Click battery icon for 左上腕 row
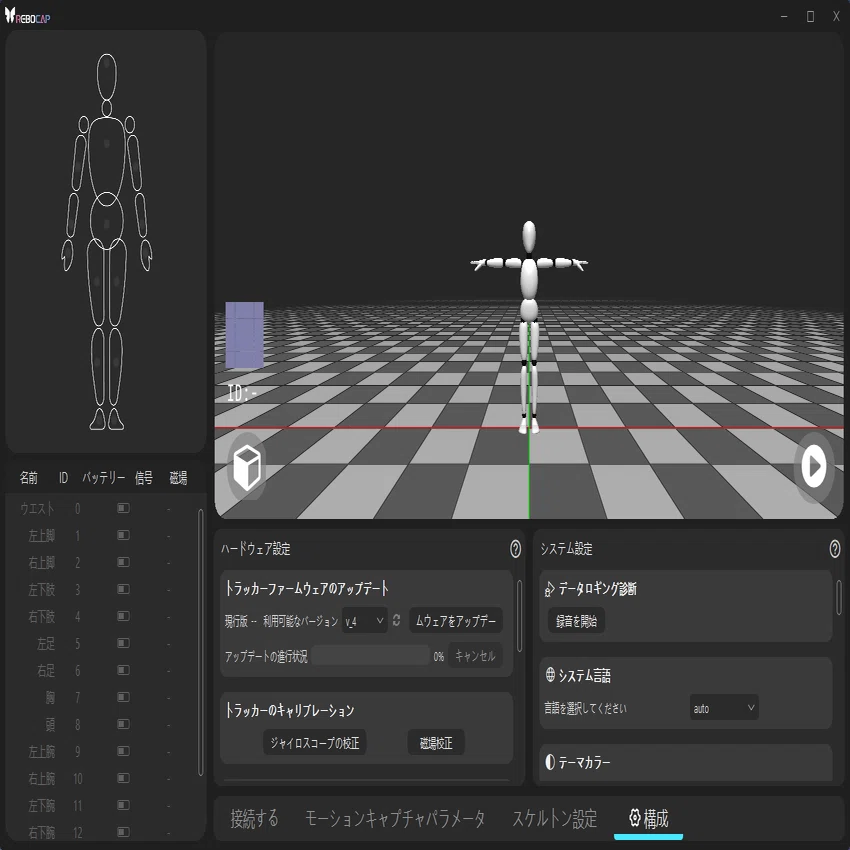 [123, 751]
